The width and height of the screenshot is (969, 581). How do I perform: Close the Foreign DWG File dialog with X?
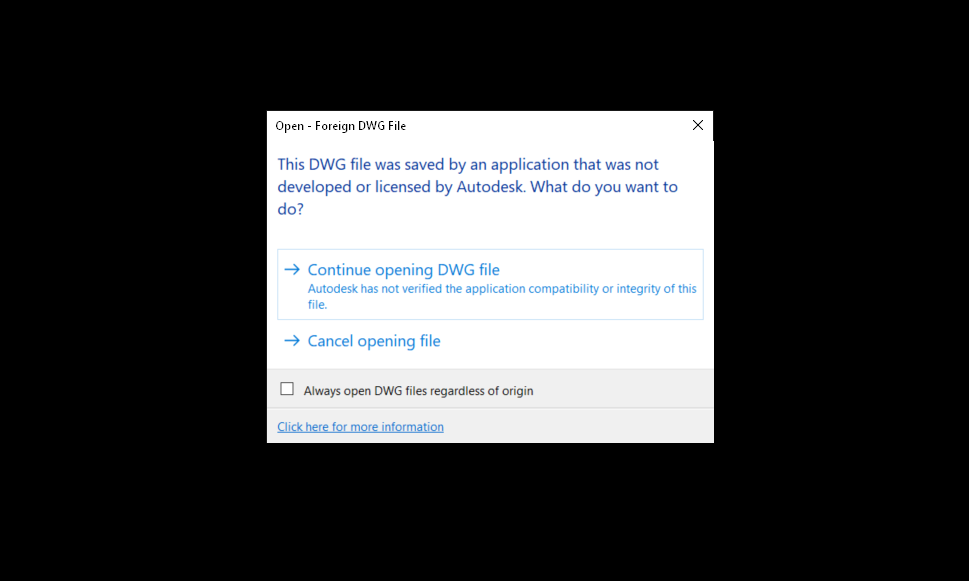(x=698, y=126)
